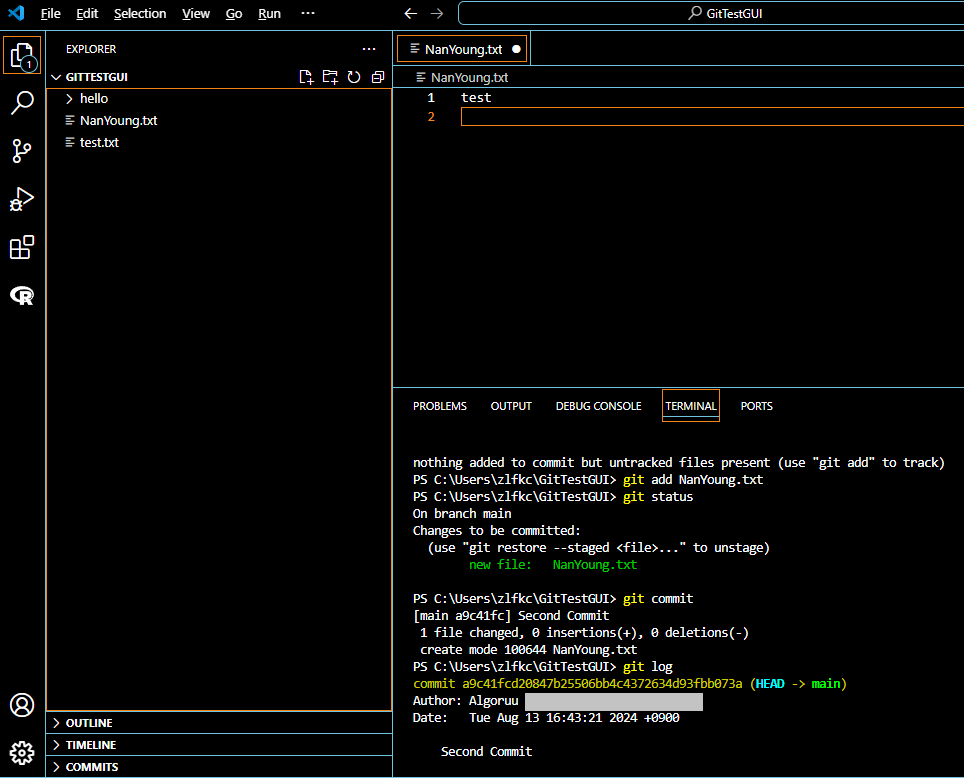Switch to the PROBLEMS panel tab
Screen dimensions: 964x778
tap(440, 406)
